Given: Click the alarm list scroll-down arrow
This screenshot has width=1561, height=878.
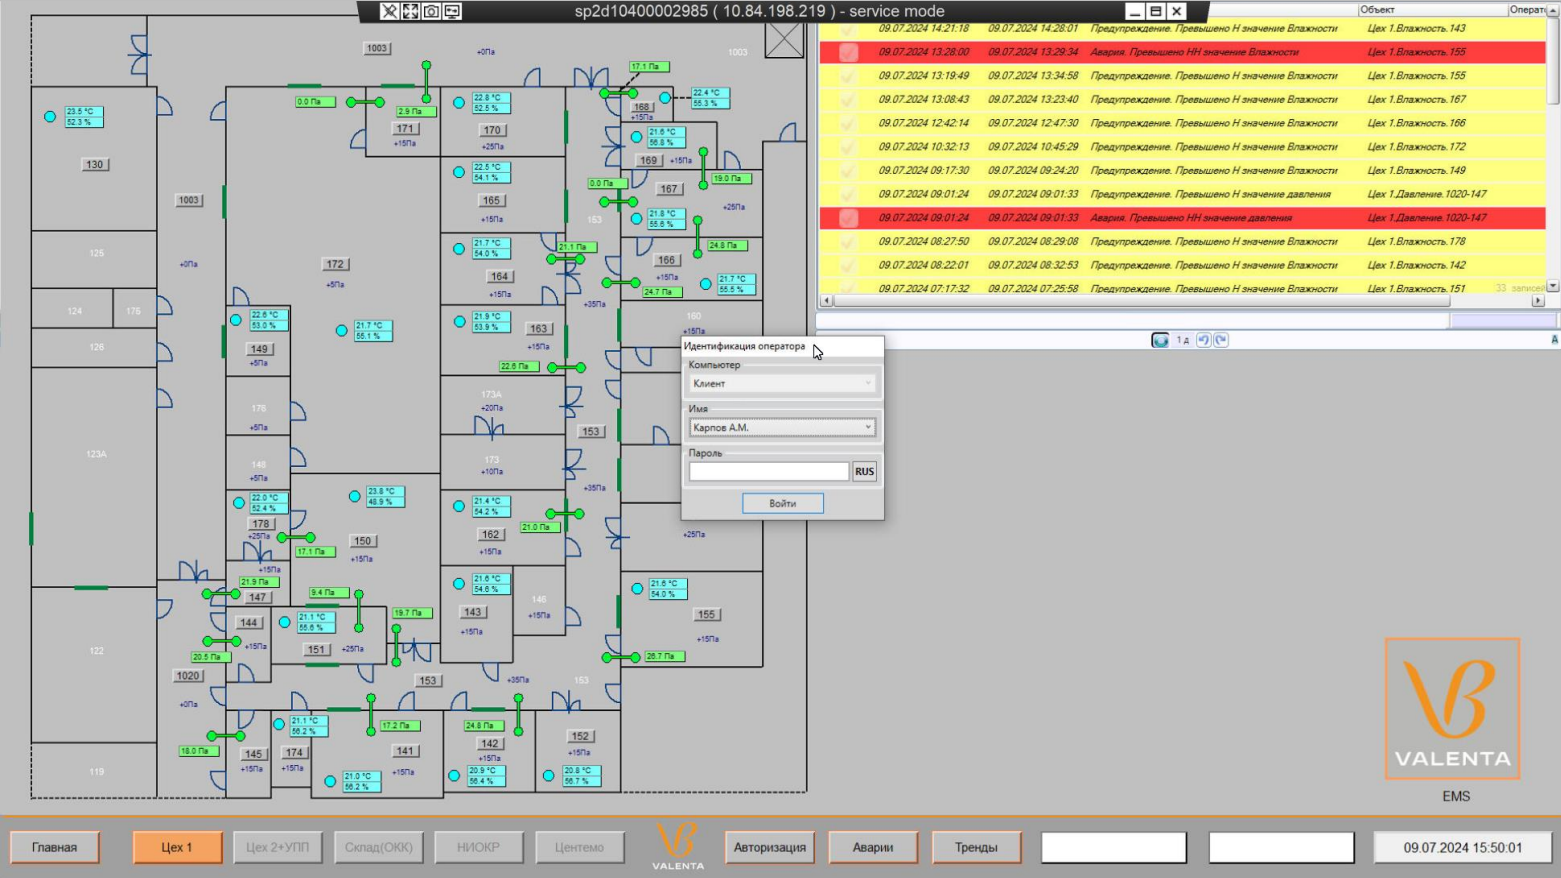Looking at the screenshot, I should [1552, 286].
